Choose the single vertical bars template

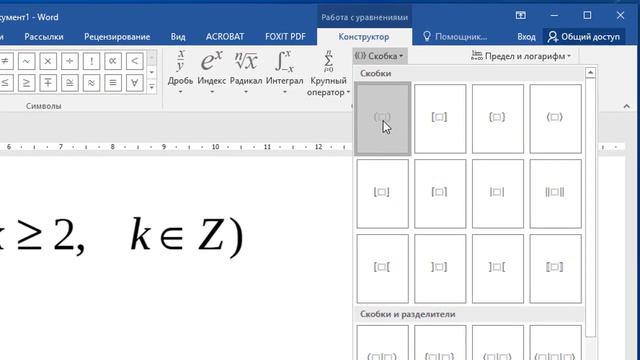498,193
